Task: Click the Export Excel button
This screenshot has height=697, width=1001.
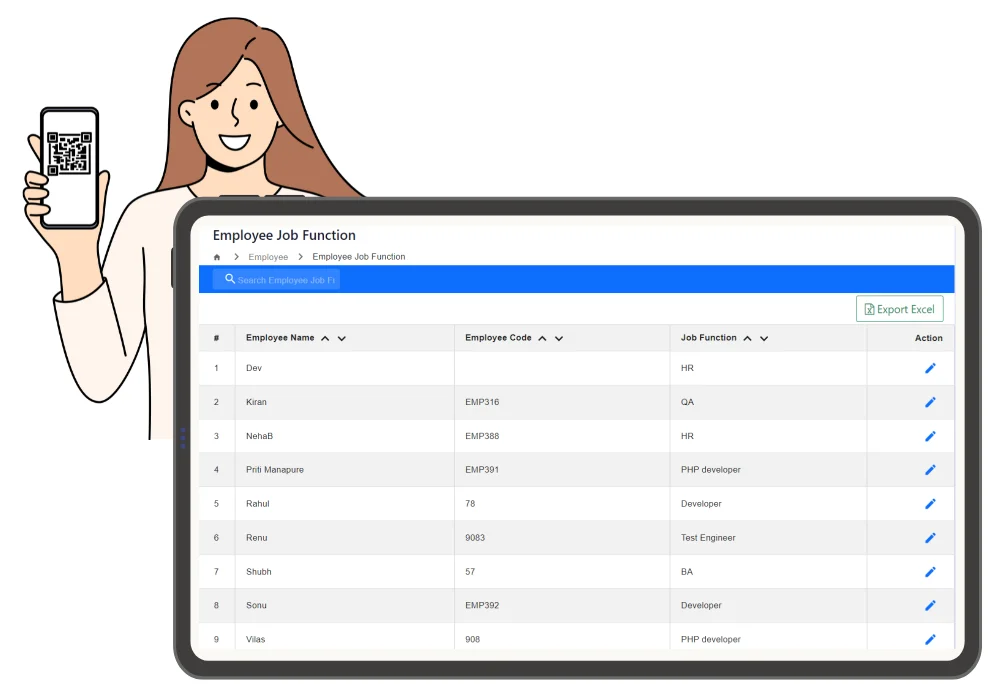Action: point(899,309)
